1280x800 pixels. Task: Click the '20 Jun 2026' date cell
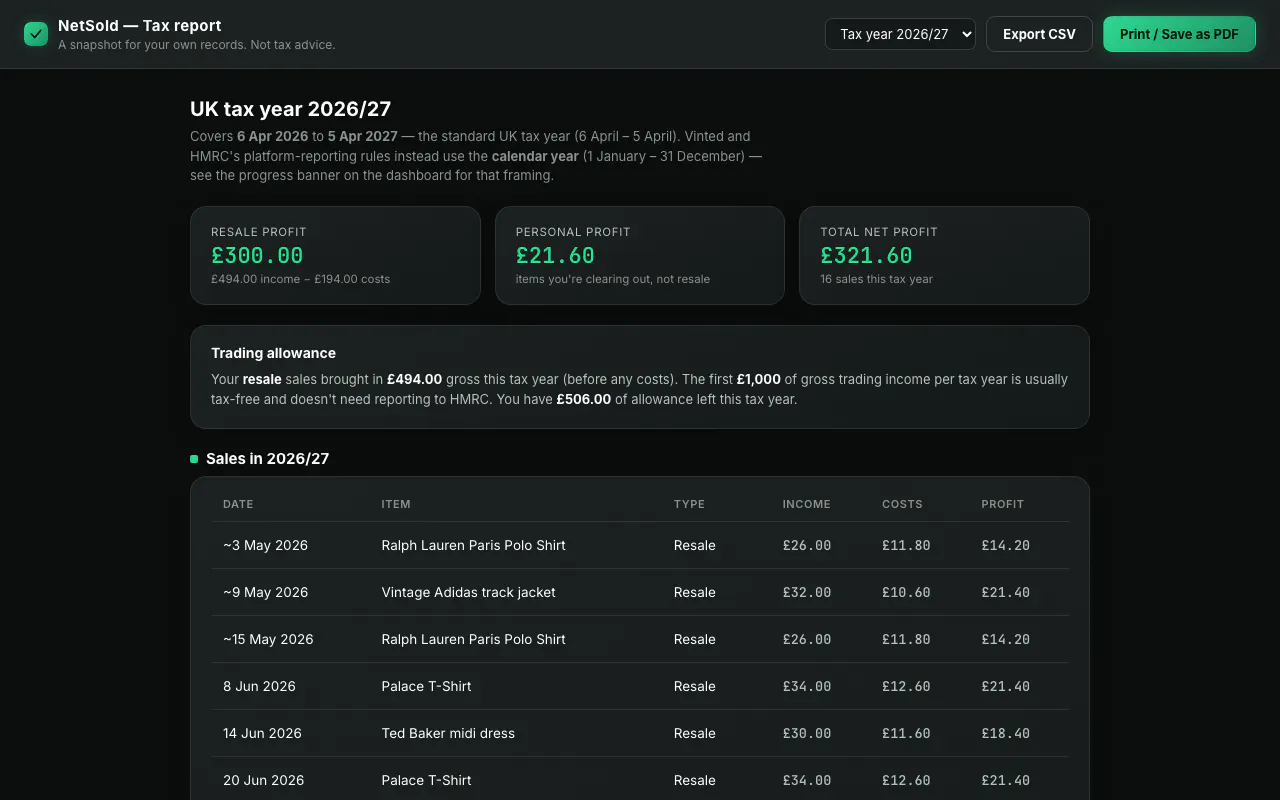(x=263, y=780)
